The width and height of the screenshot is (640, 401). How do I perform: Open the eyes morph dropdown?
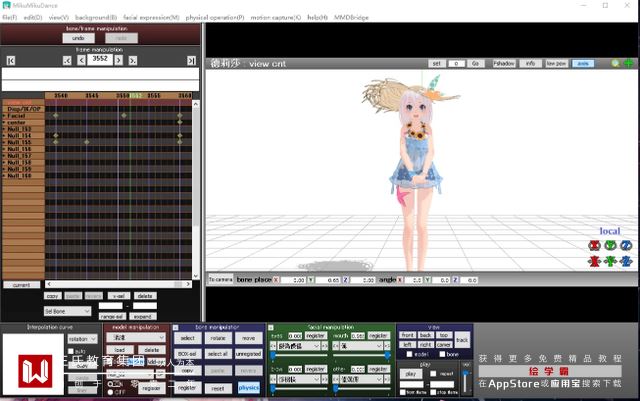(x=299, y=346)
